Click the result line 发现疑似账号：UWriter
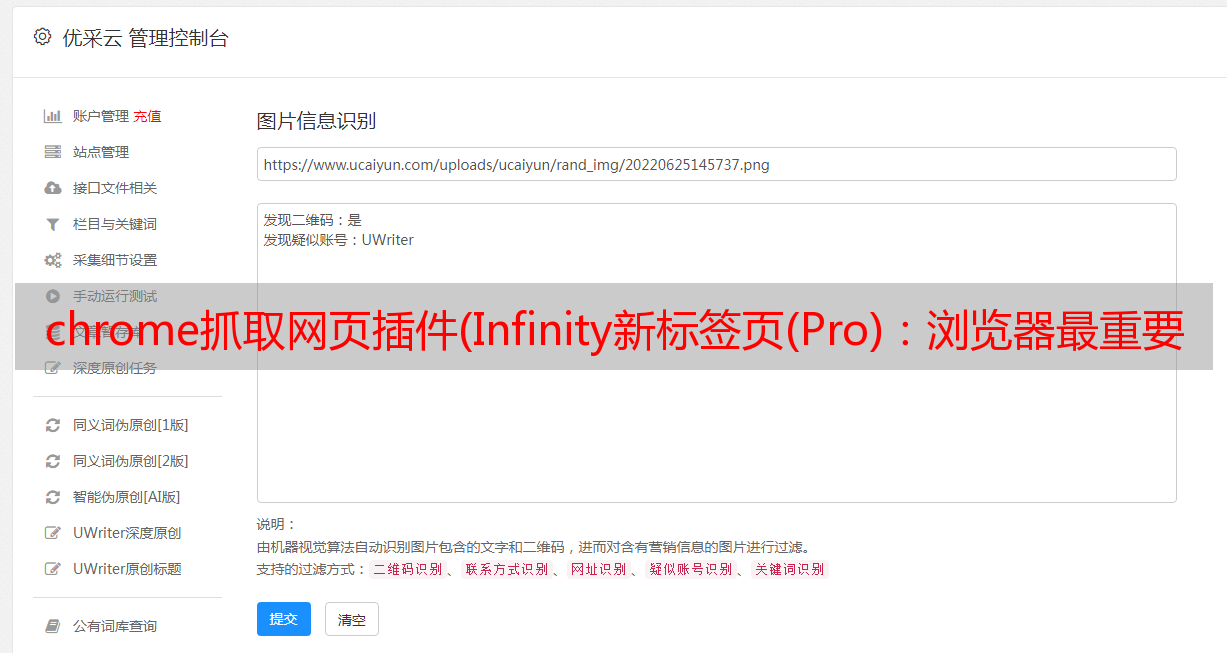This screenshot has width=1227, height=653. click(x=339, y=240)
